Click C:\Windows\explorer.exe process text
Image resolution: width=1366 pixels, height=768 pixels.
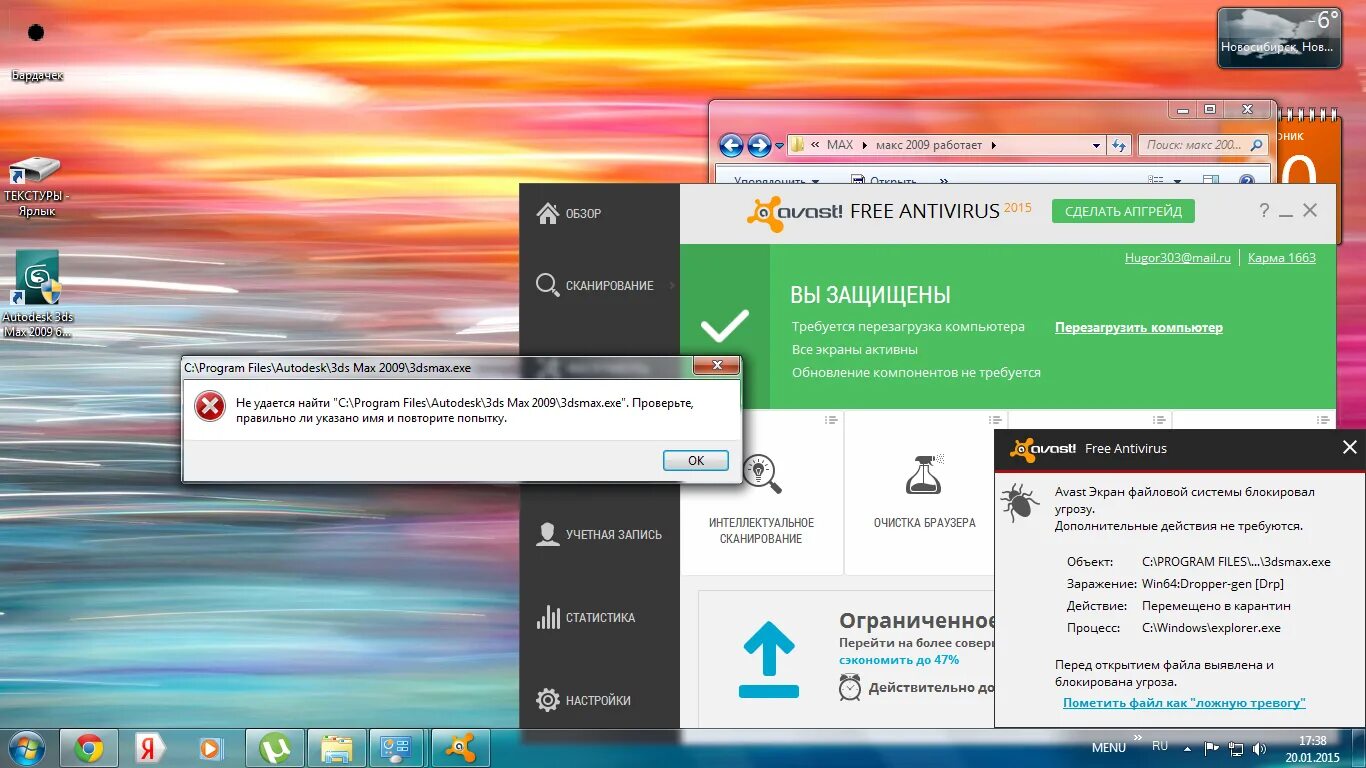coord(1211,628)
